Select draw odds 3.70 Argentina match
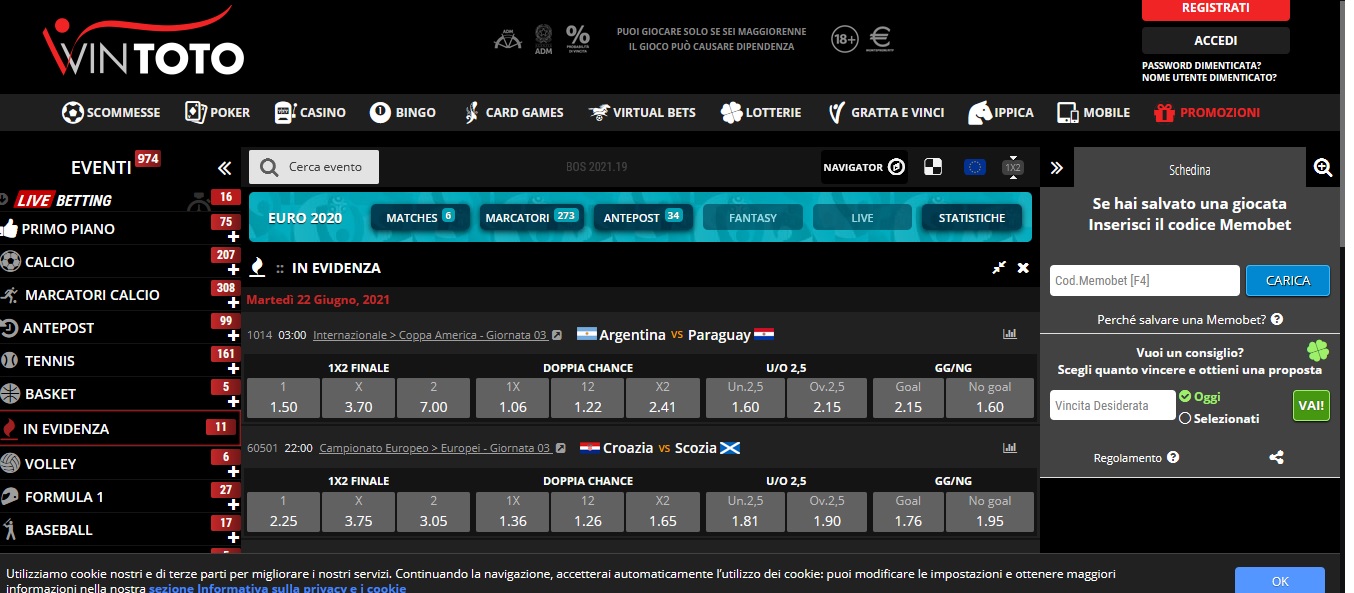1354x593 pixels. click(358, 398)
